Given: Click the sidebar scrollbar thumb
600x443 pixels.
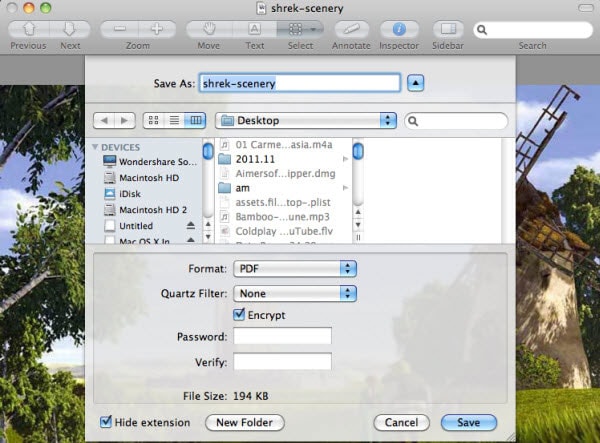Looking at the screenshot, I should 208,151.
